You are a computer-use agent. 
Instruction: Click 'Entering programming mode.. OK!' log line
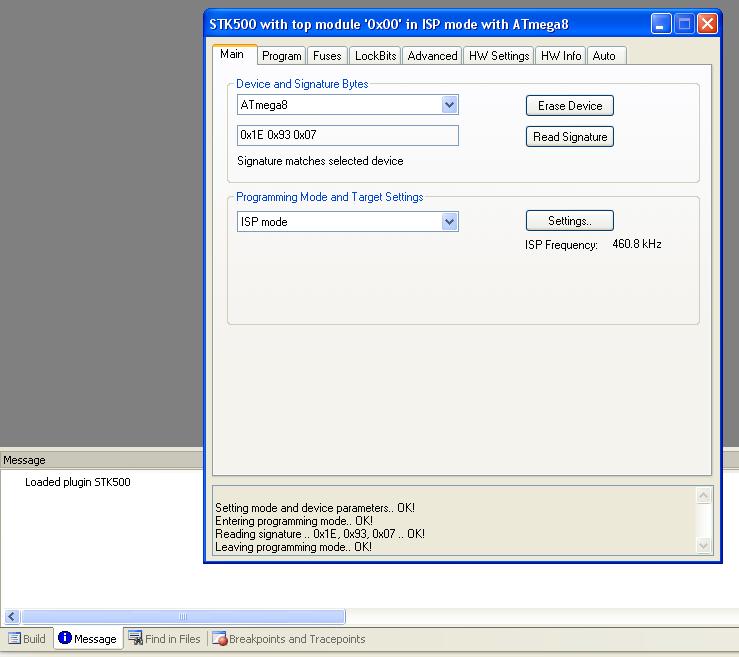point(294,521)
